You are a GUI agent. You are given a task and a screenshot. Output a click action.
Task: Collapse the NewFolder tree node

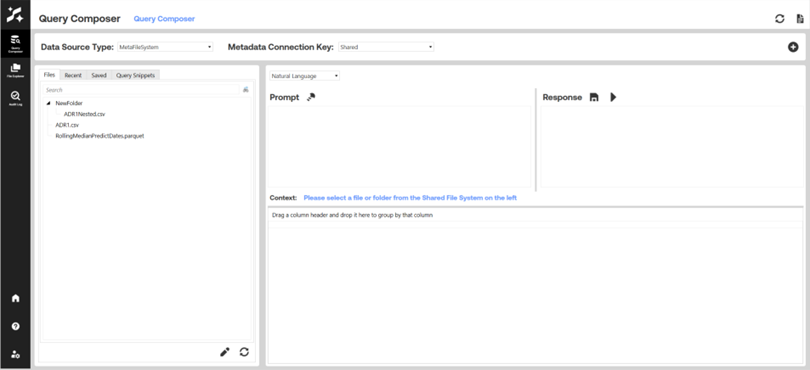coord(49,103)
